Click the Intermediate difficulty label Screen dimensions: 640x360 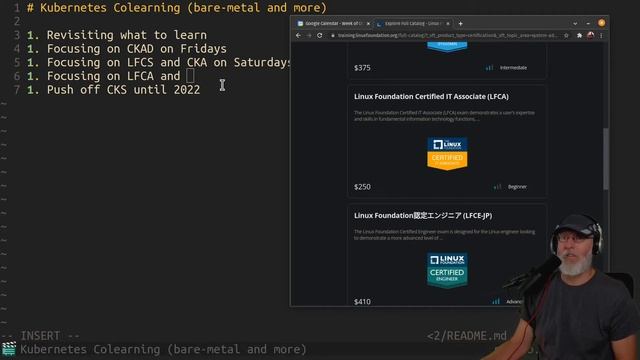(513, 68)
